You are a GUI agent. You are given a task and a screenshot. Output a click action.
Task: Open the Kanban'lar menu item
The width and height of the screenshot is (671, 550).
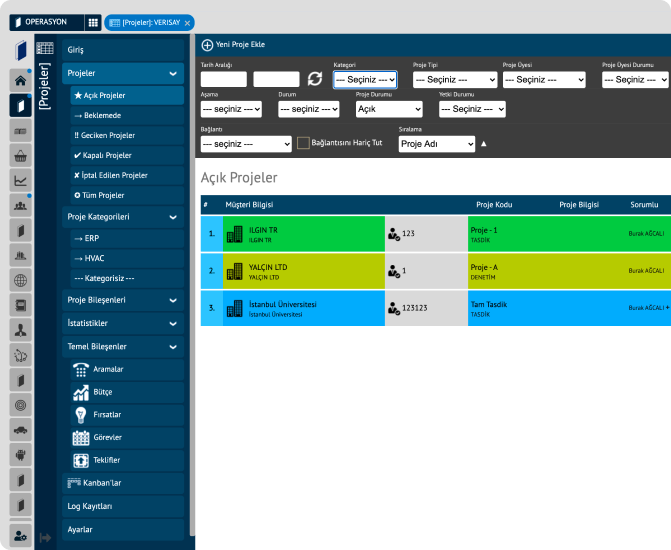point(123,483)
